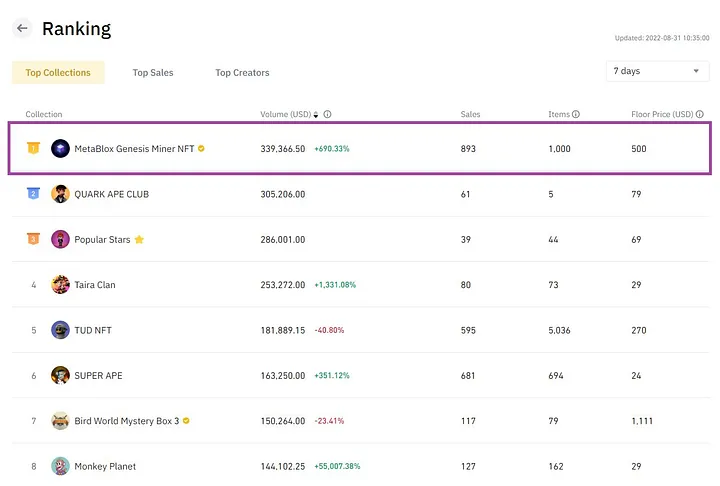Switch to the Top Creators tab

[x=242, y=72]
